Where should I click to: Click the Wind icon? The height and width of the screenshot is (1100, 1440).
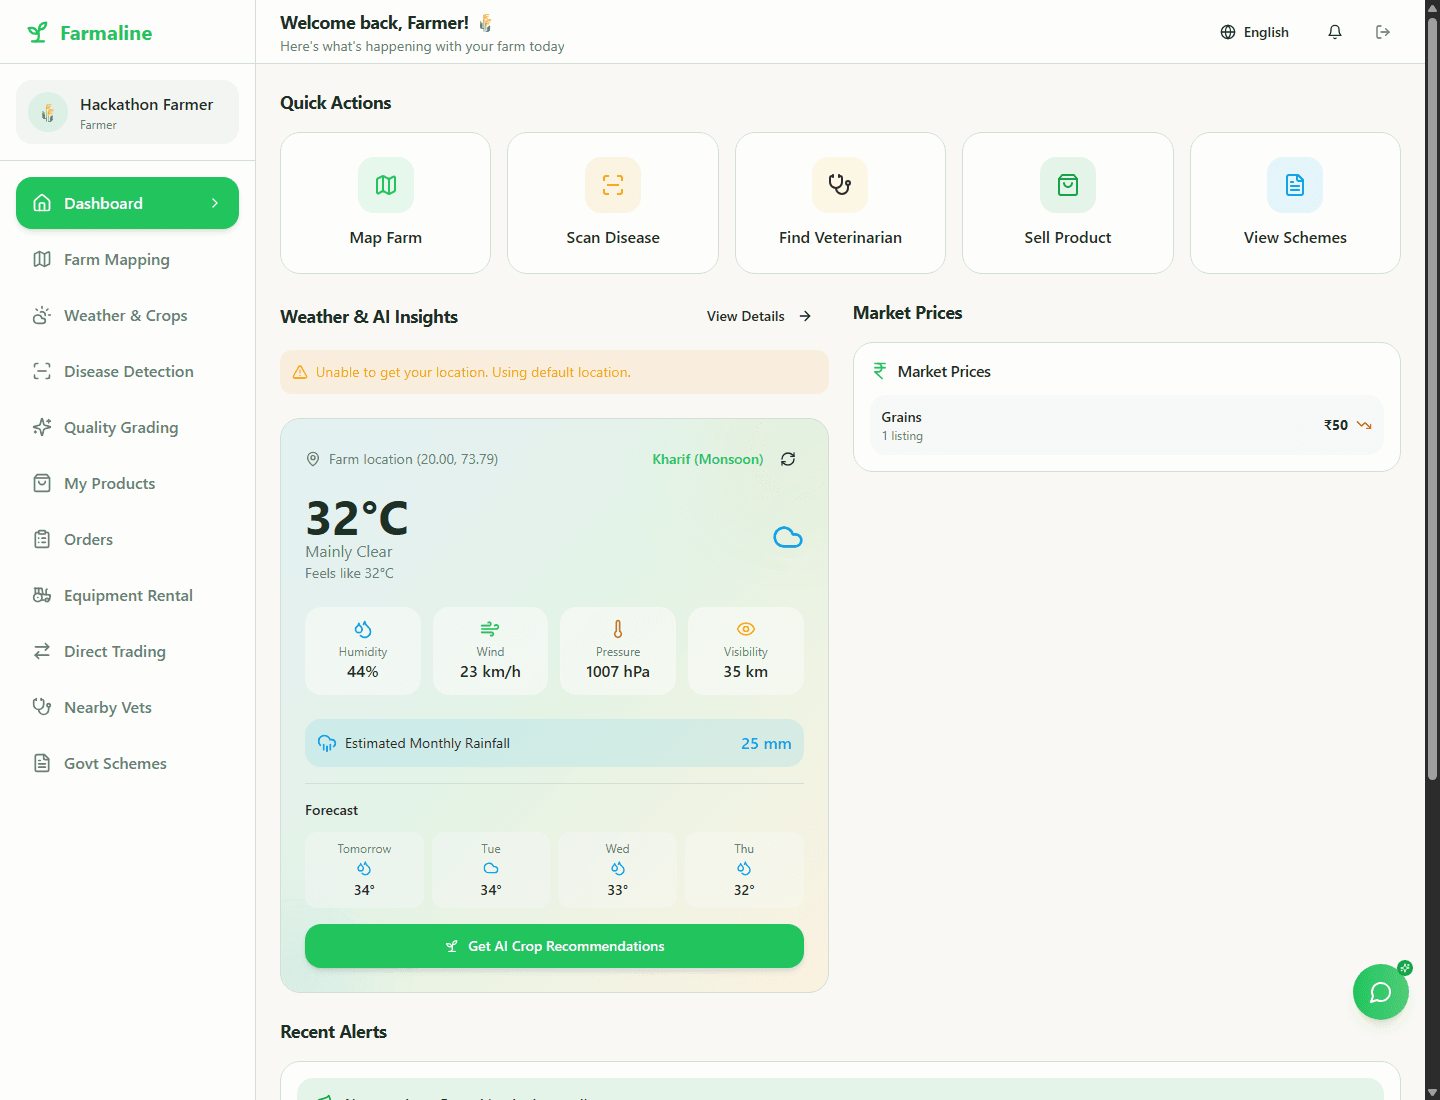490,629
